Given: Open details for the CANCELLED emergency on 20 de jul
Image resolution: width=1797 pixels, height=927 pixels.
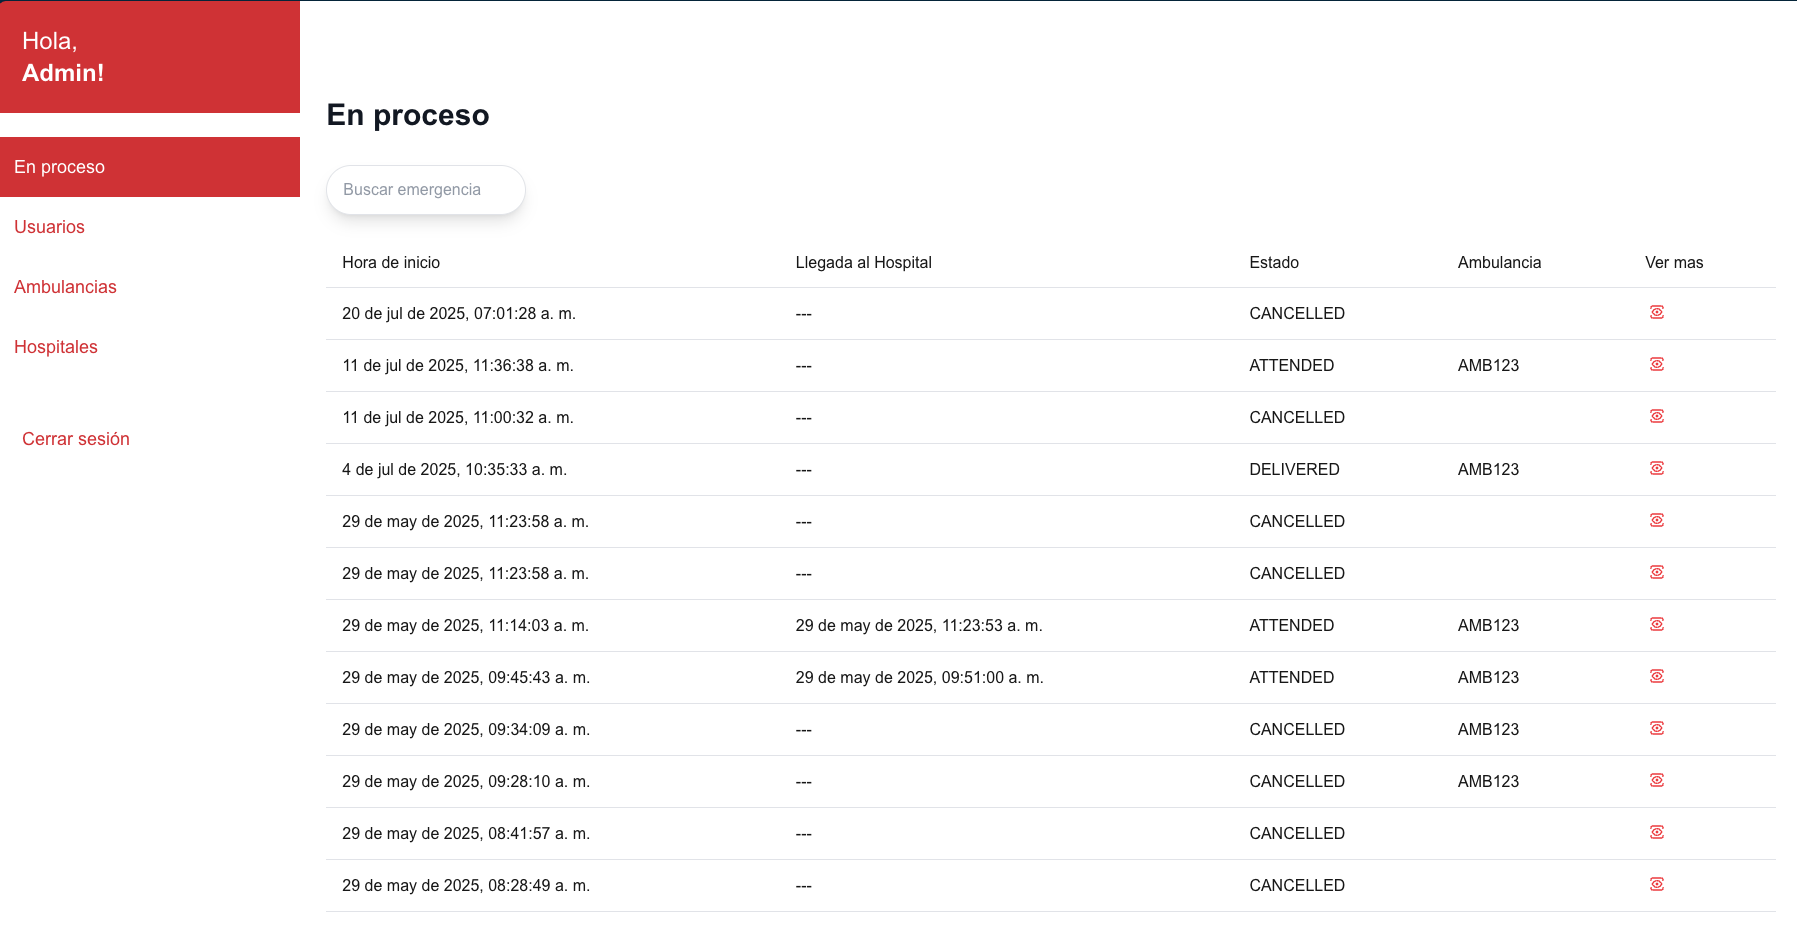Looking at the screenshot, I should pyautogui.click(x=1657, y=312).
